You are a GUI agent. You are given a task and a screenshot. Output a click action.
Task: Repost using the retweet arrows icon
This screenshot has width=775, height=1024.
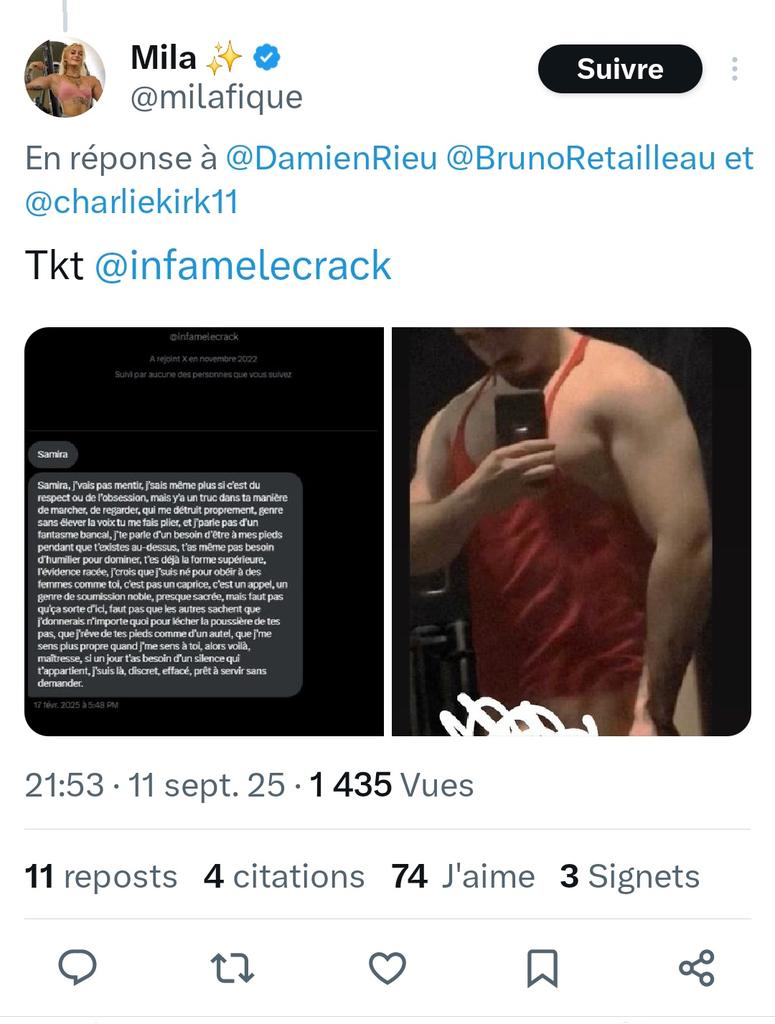click(x=232, y=968)
